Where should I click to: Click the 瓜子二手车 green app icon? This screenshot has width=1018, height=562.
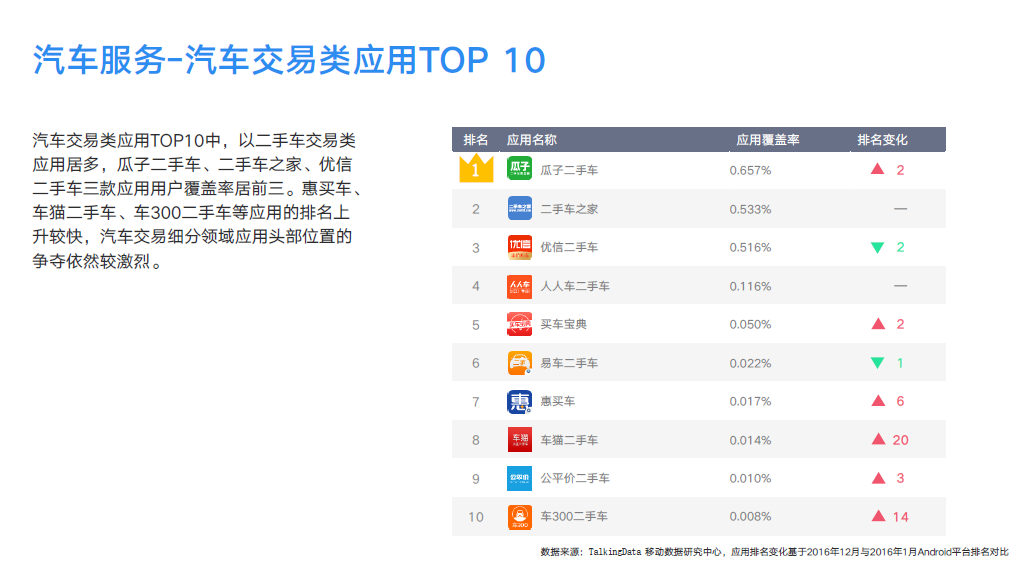coord(519,169)
